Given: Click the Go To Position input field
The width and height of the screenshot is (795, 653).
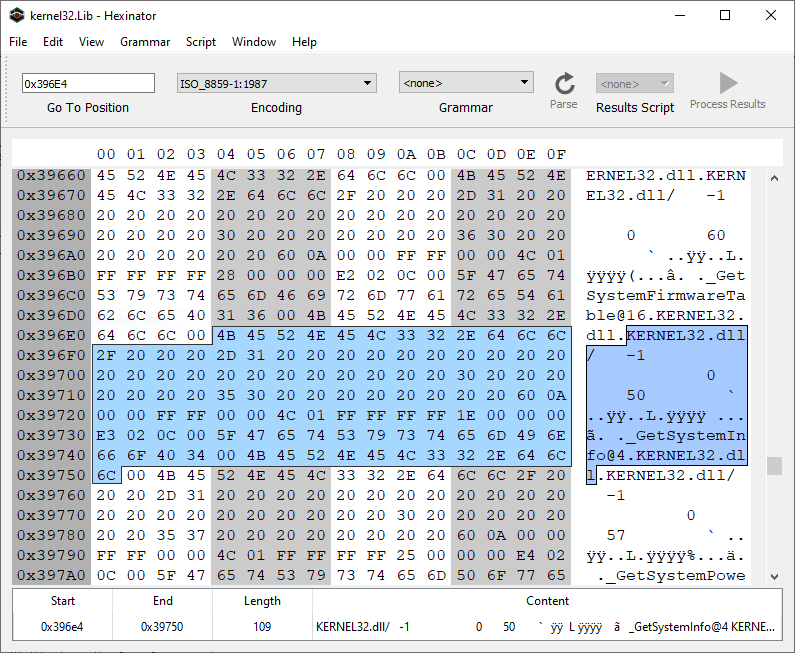Looking at the screenshot, I should click(88, 83).
